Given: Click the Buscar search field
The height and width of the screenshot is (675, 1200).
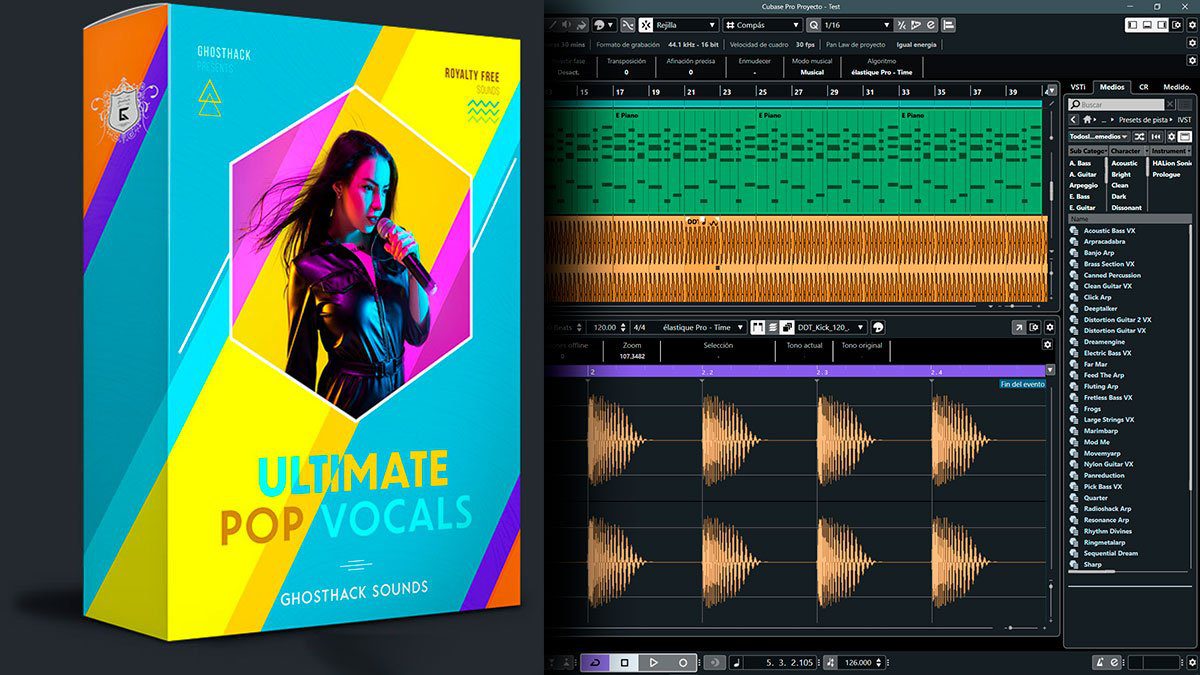Looking at the screenshot, I should coord(1116,104).
